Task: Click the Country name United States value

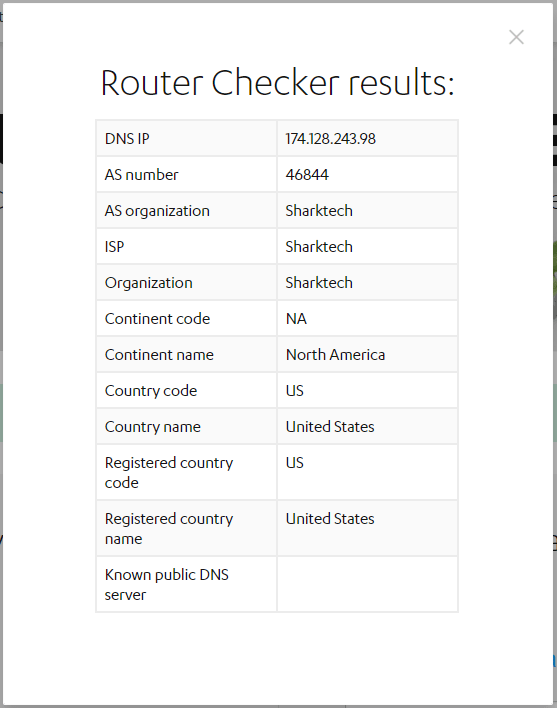Action: pyautogui.click(x=330, y=427)
